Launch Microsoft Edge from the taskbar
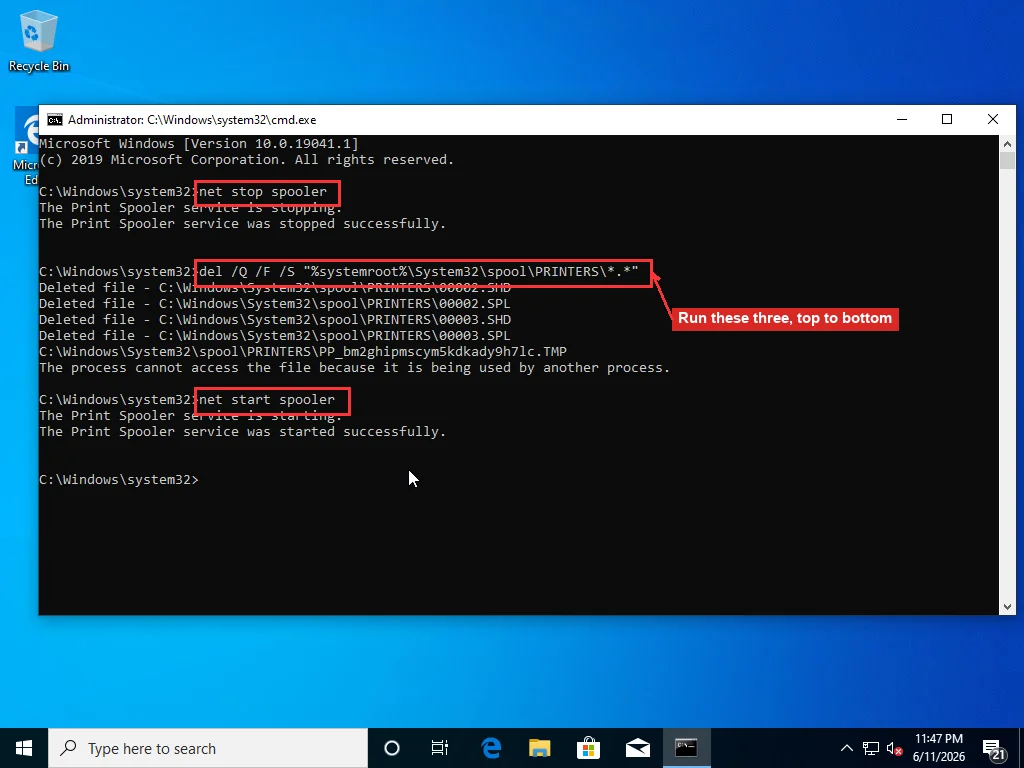The image size is (1024, 768). 491,748
